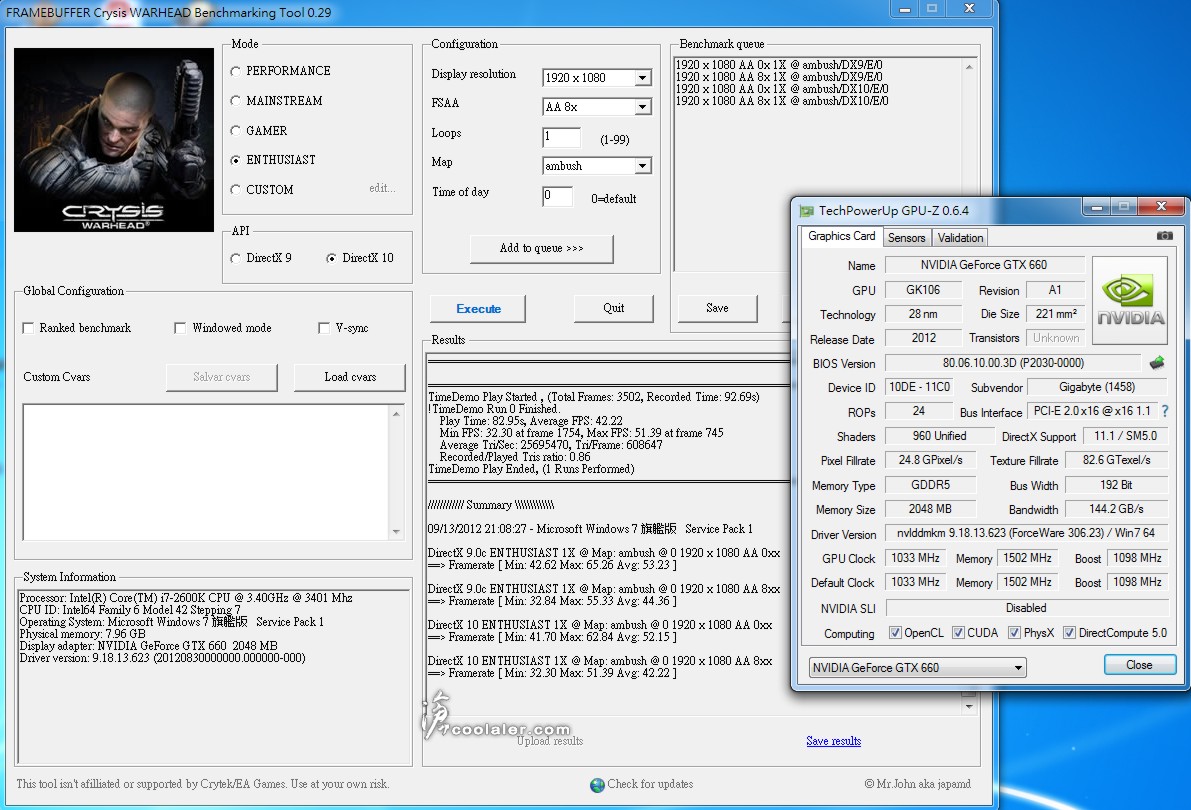Open the FSAA dropdown showing AA 8x
1191x810 pixels.
(643, 107)
